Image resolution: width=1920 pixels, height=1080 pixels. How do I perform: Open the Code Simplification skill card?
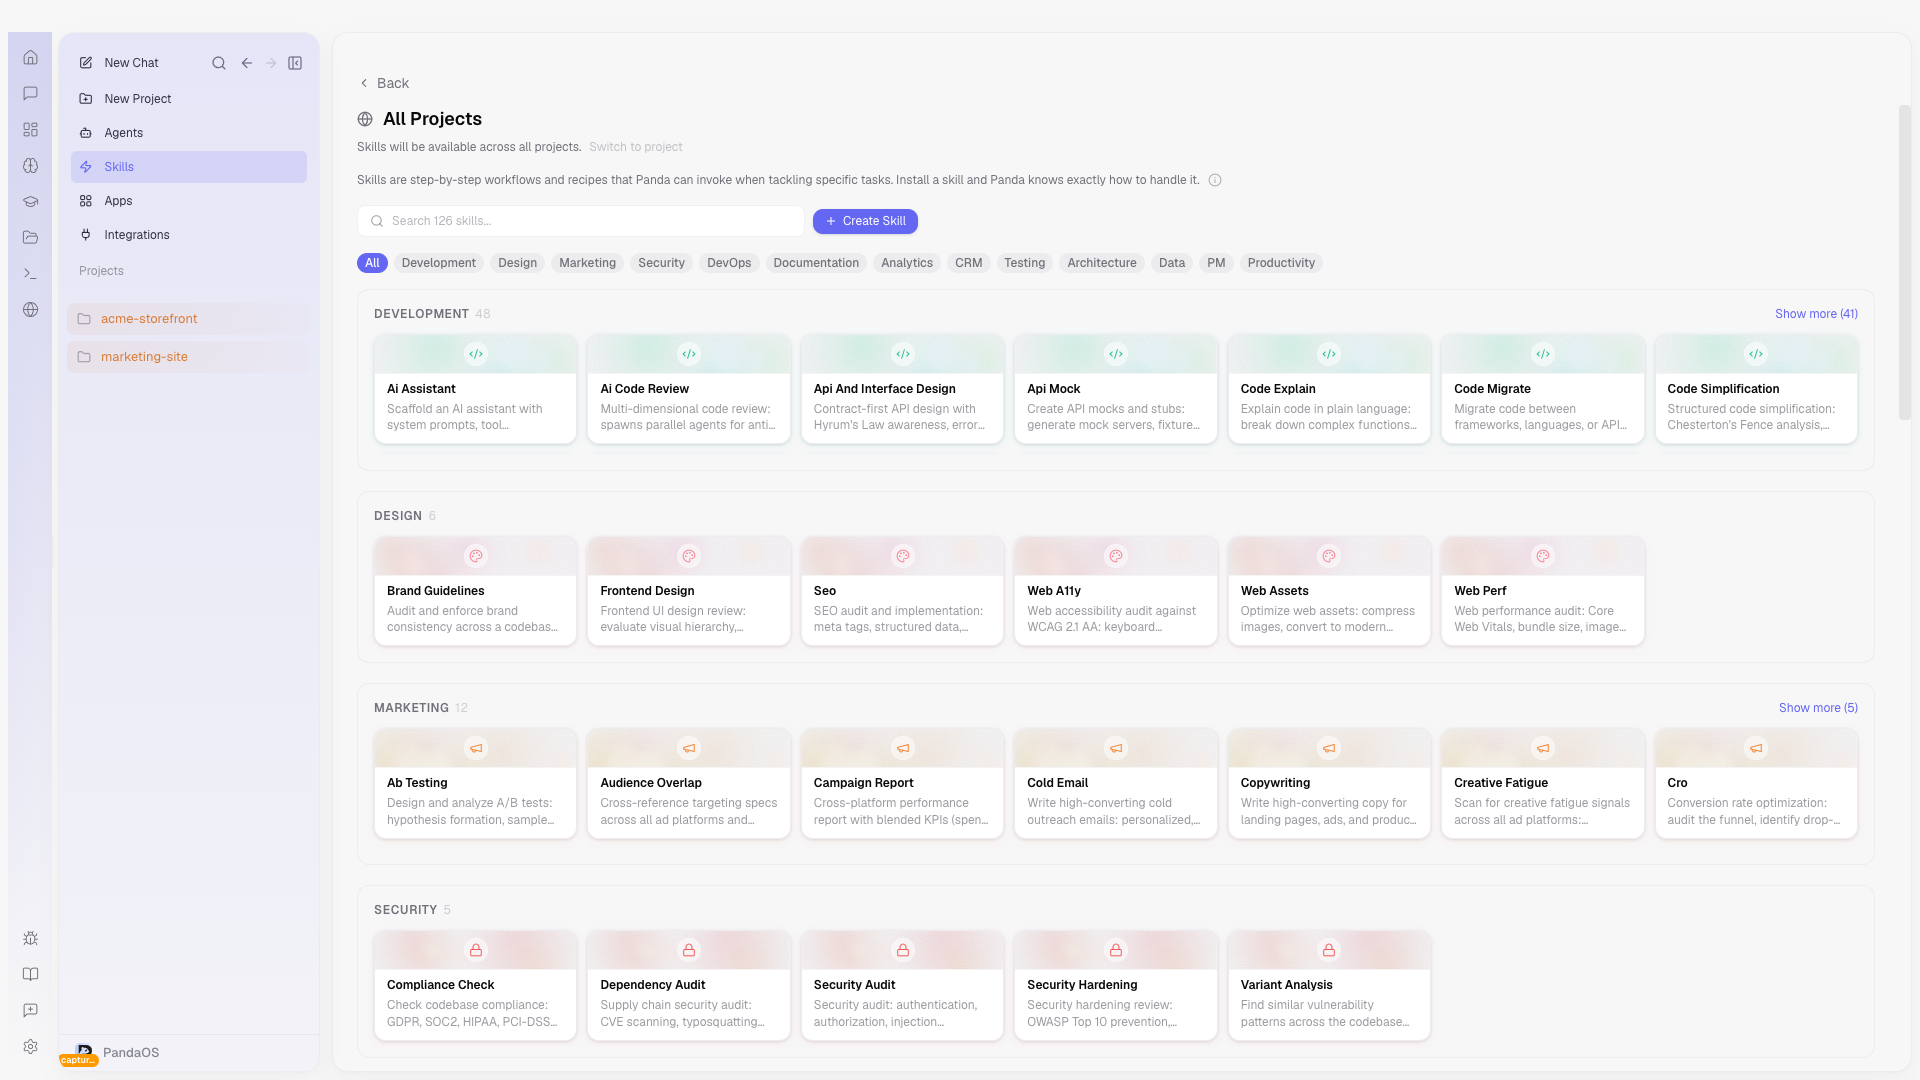[1756, 389]
